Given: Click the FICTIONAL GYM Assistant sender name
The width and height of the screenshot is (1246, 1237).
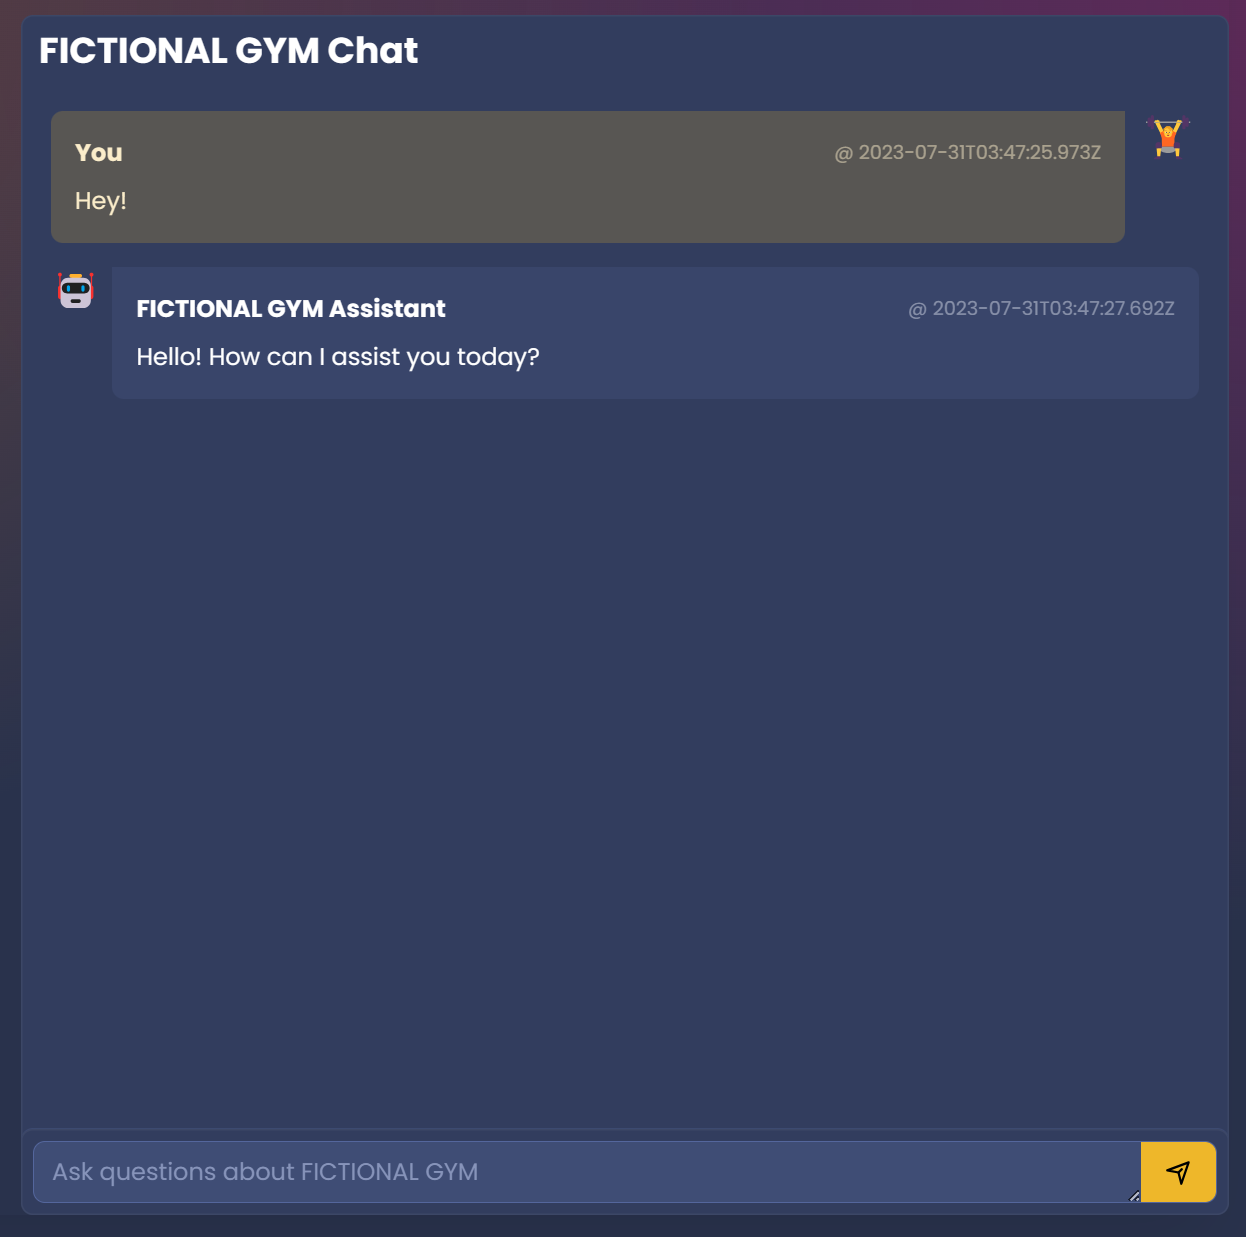Looking at the screenshot, I should point(290,309).
